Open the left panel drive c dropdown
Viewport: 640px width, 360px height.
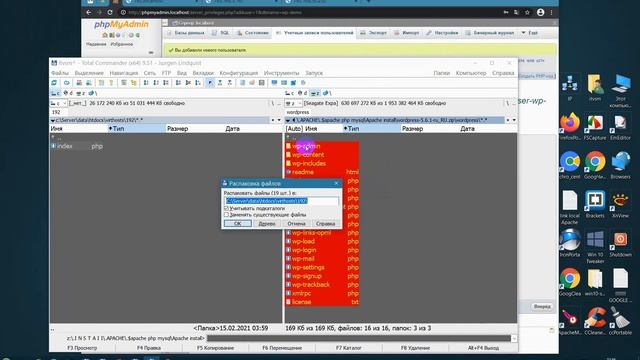(x=59, y=104)
